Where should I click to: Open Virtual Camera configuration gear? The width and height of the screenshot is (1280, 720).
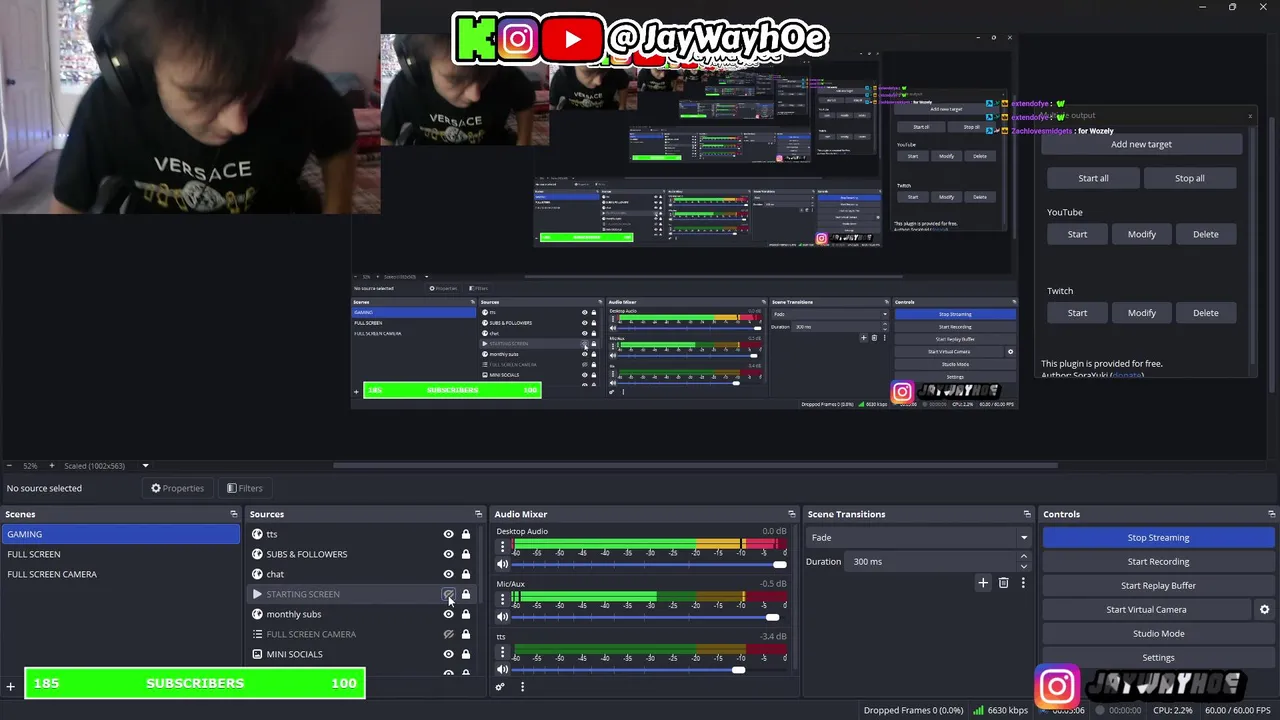coord(1264,610)
